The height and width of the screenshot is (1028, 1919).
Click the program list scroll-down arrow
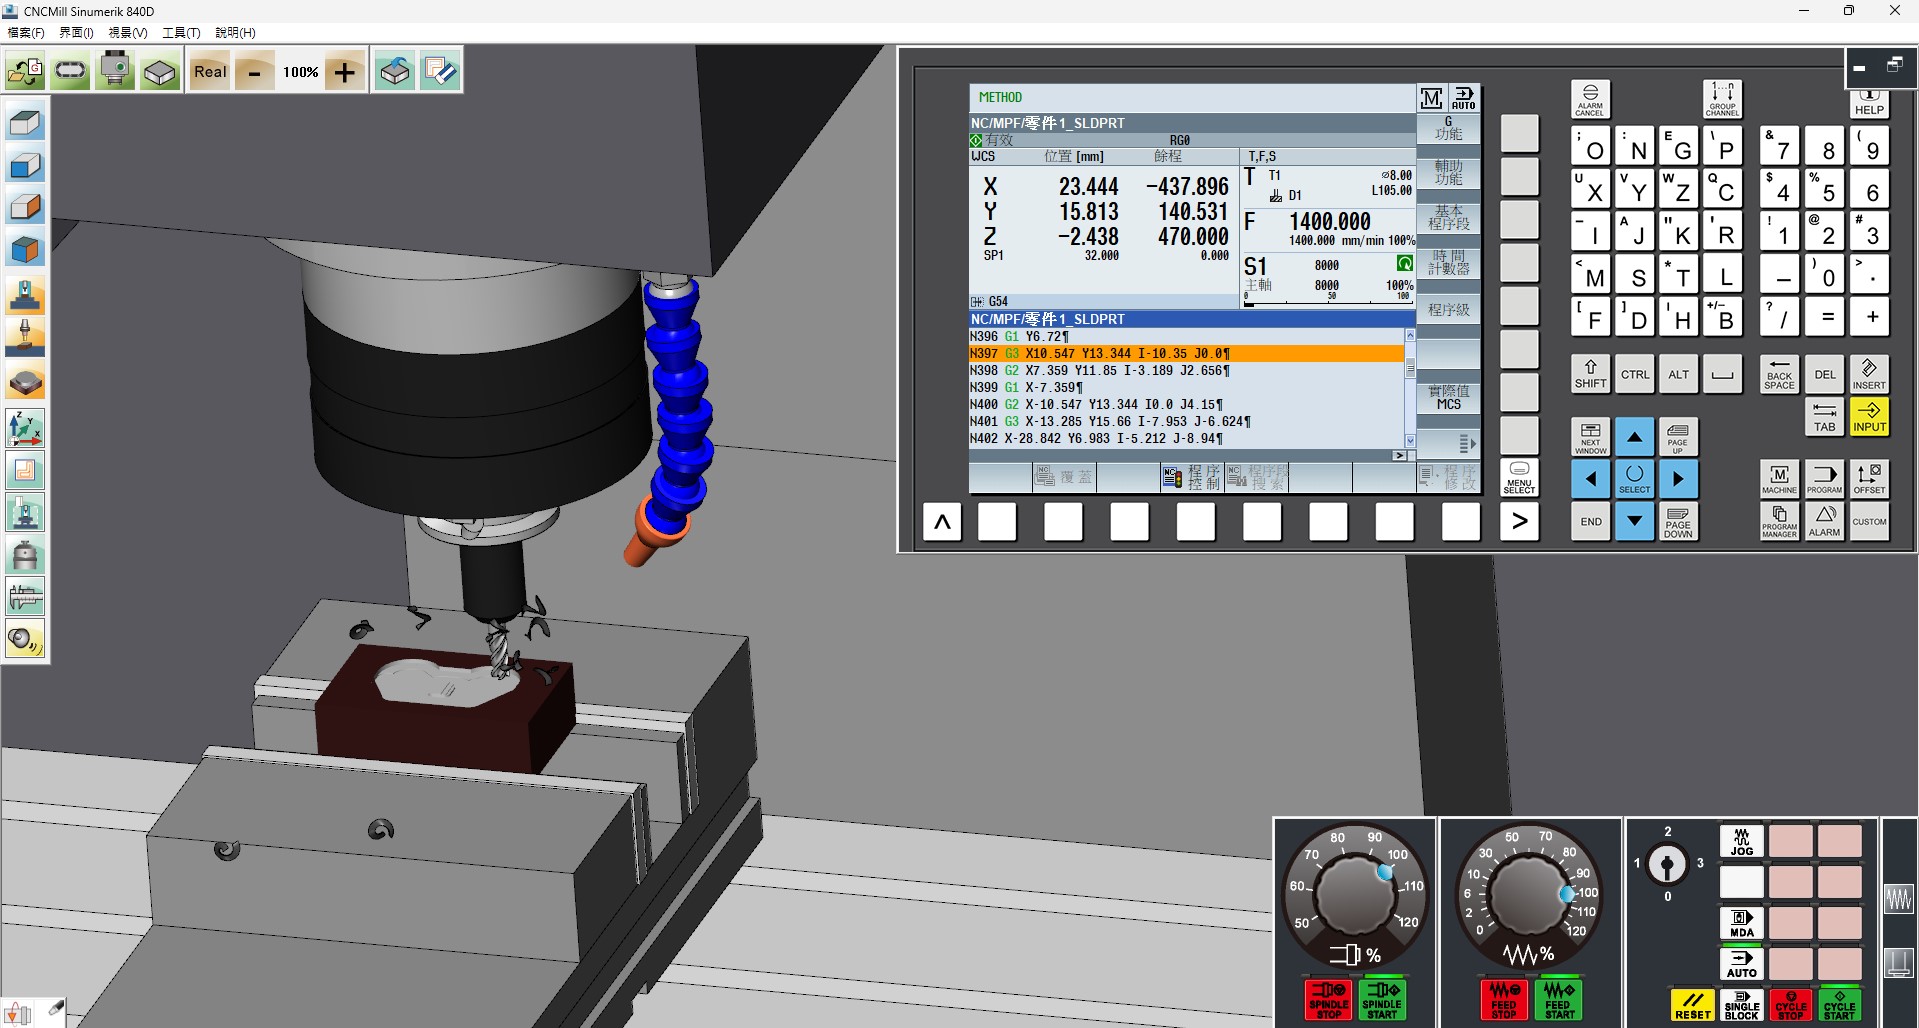tap(1410, 441)
